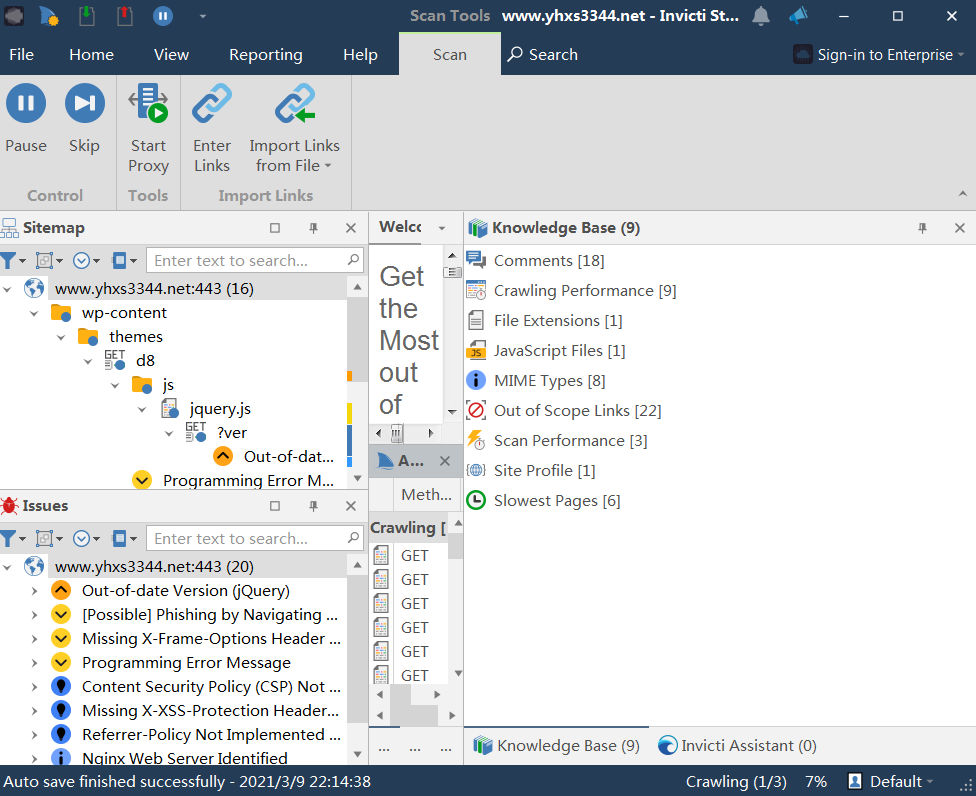
Task: Start the proxy tool
Action: tap(148, 128)
